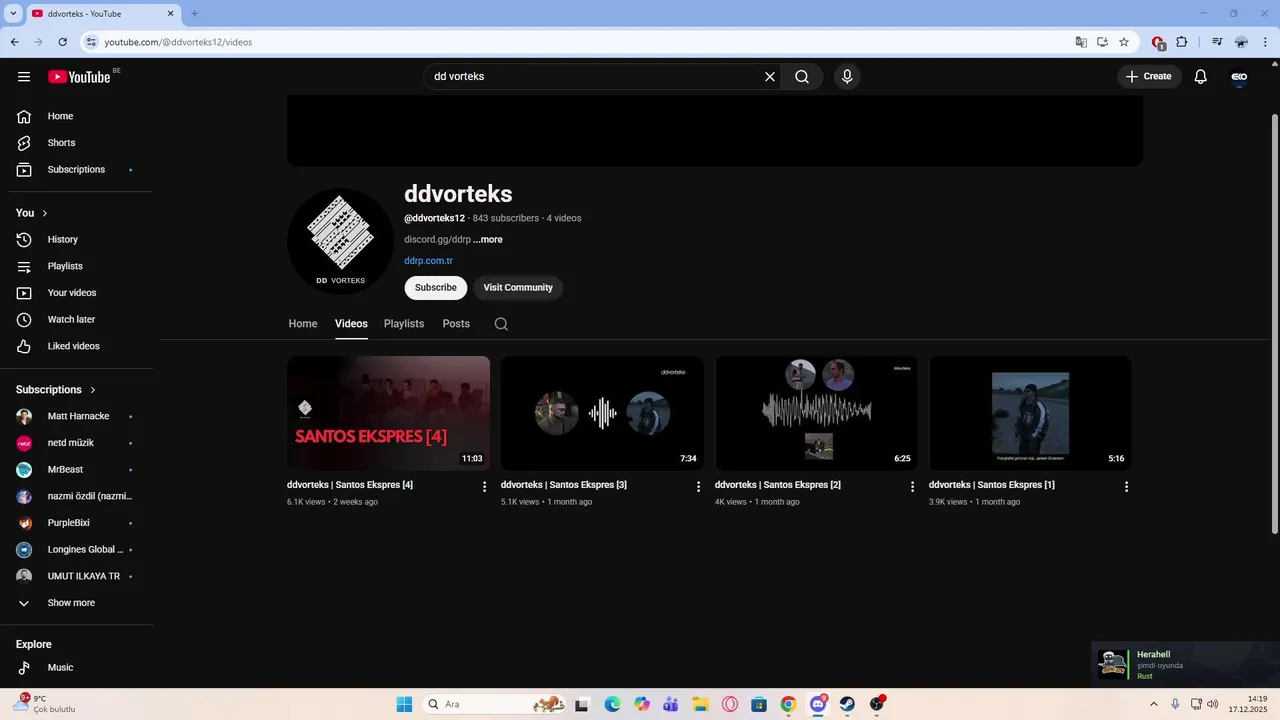Click the install app icon in address bar

tap(1102, 42)
